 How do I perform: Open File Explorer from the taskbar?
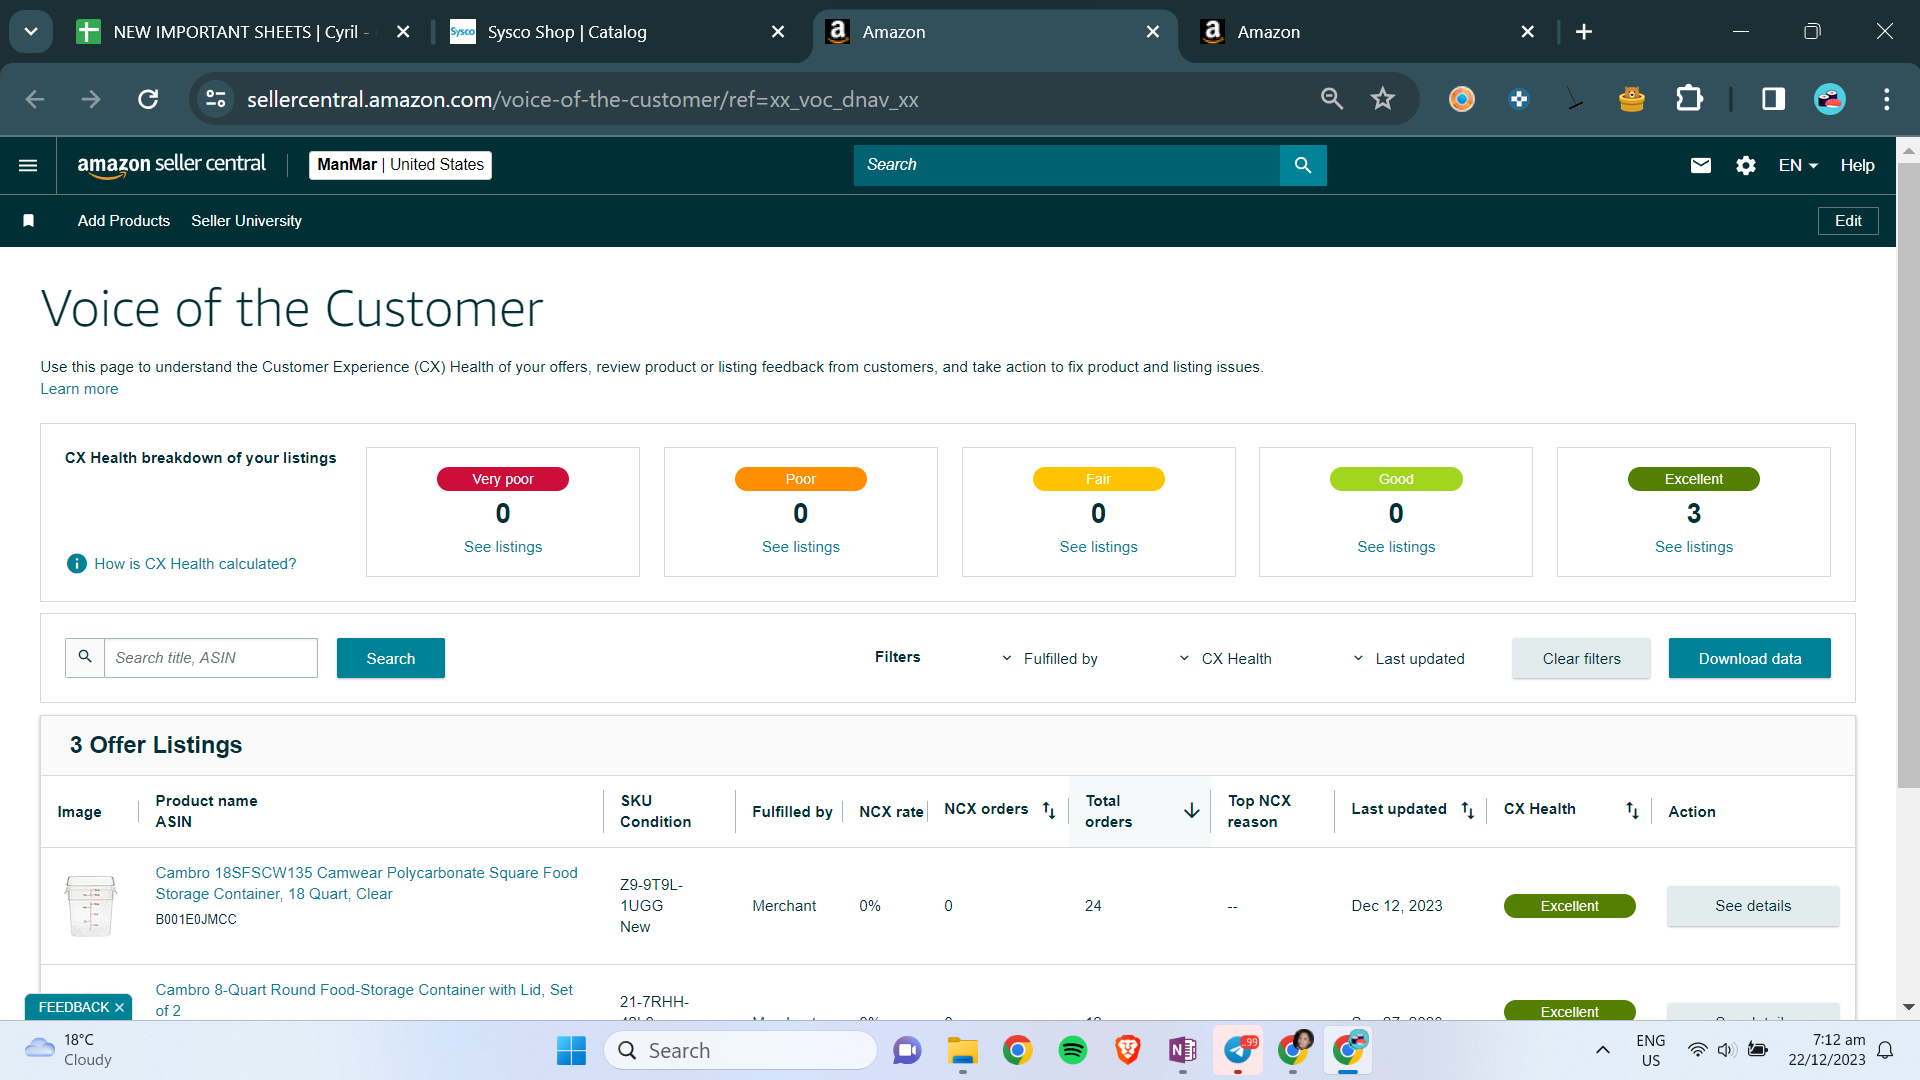(963, 1051)
